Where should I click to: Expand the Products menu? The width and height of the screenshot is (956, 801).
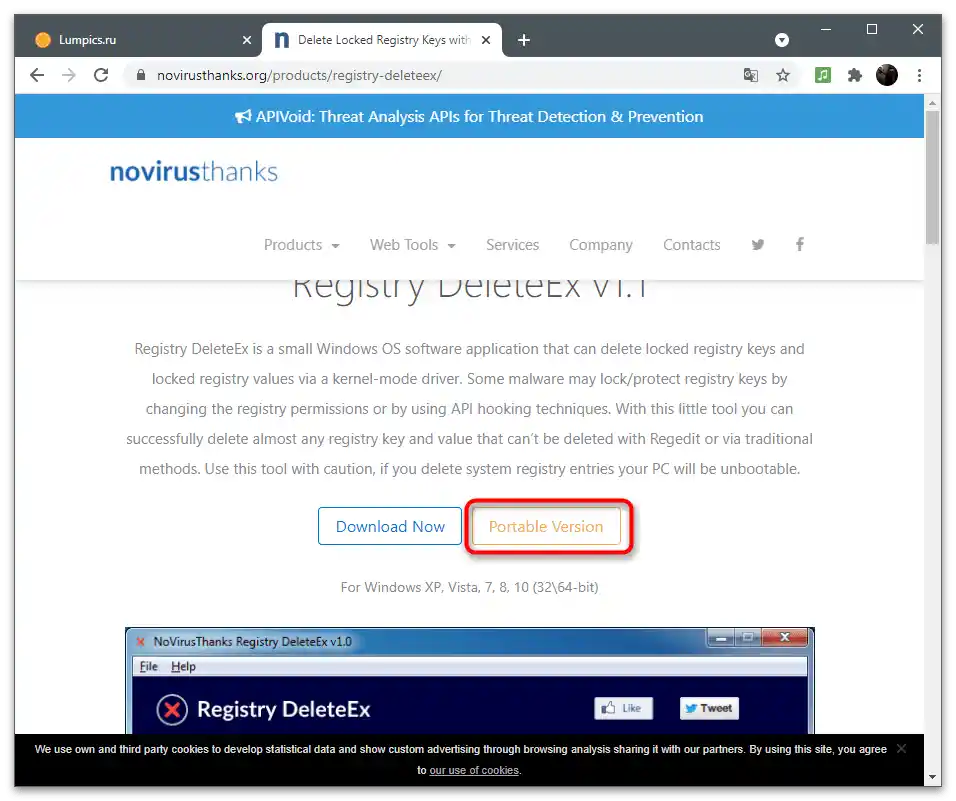point(301,245)
